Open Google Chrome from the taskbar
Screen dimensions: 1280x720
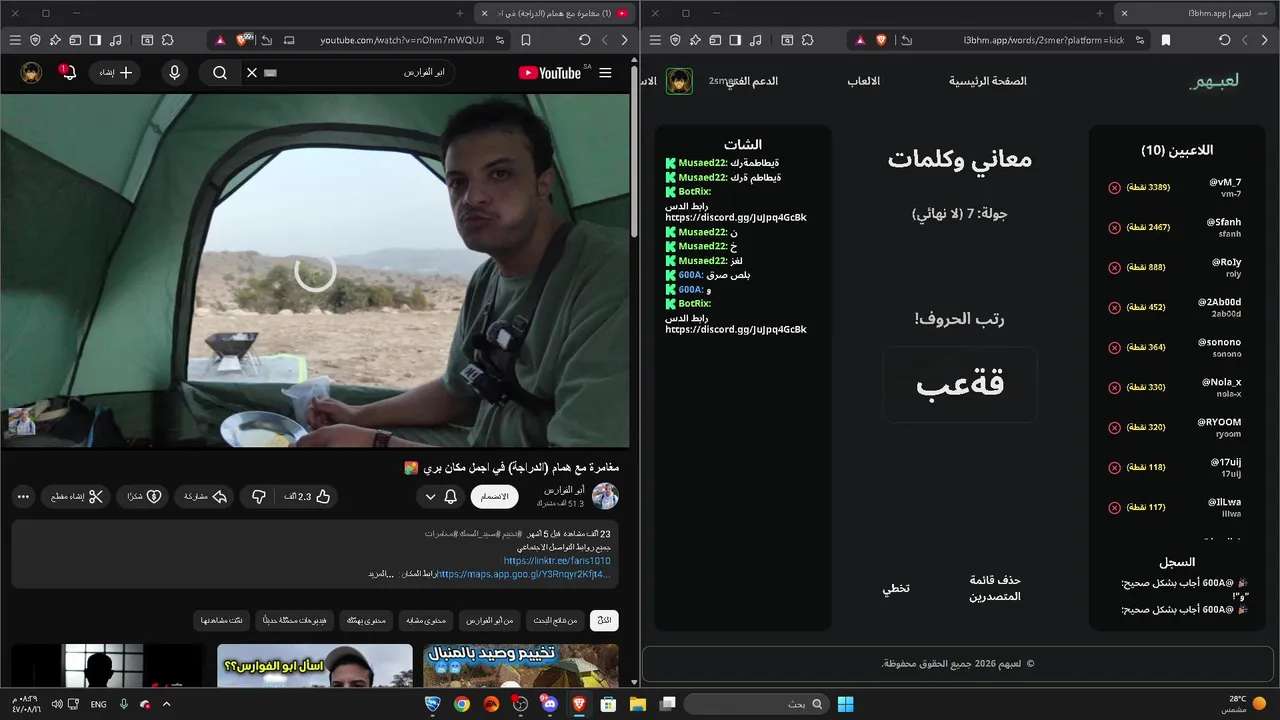(461, 704)
